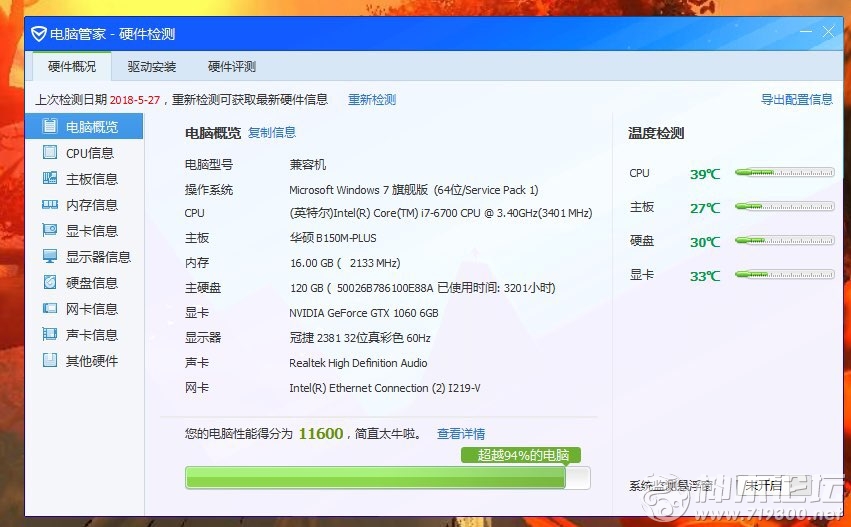
Task: Click NVIDIA GeForce GTX 1060 6GB text
Action: pyautogui.click(x=364, y=313)
